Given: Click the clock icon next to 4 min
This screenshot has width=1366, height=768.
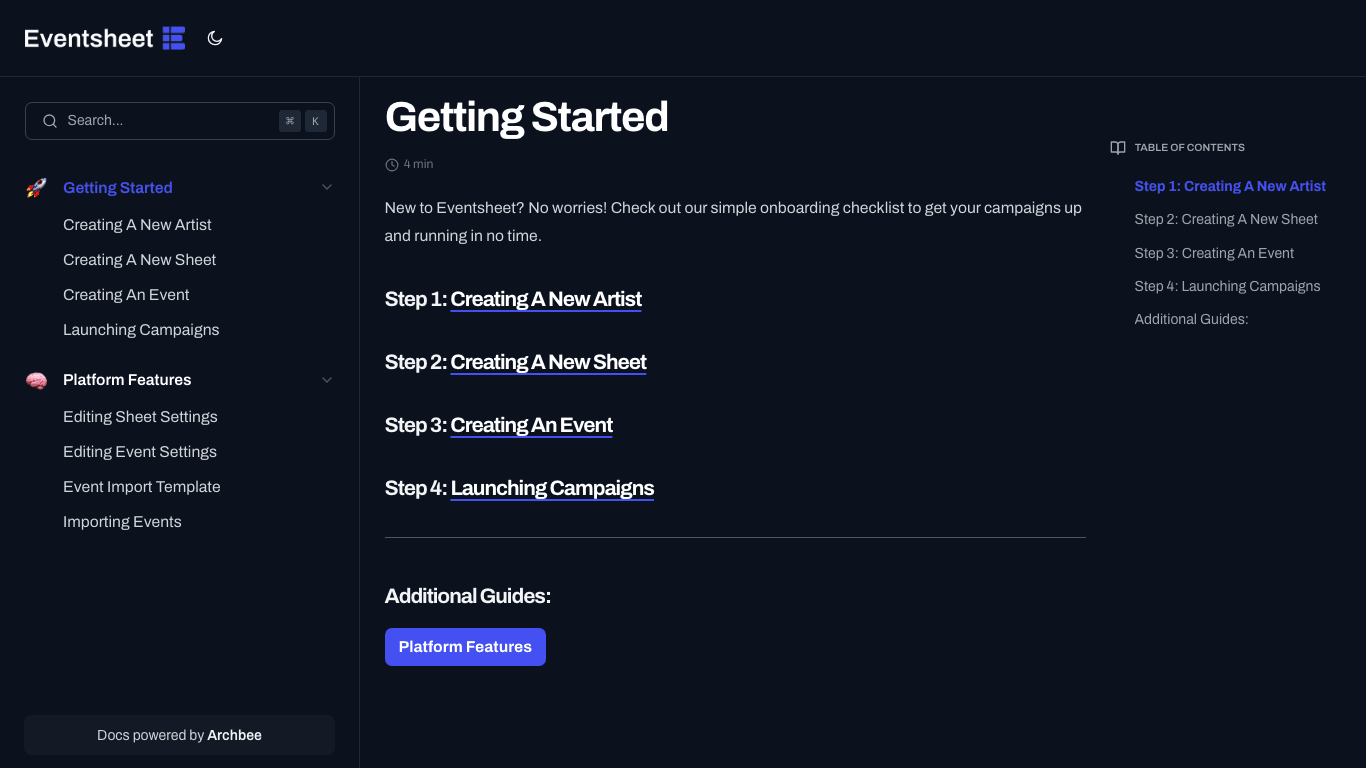Looking at the screenshot, I should [390, 163].
